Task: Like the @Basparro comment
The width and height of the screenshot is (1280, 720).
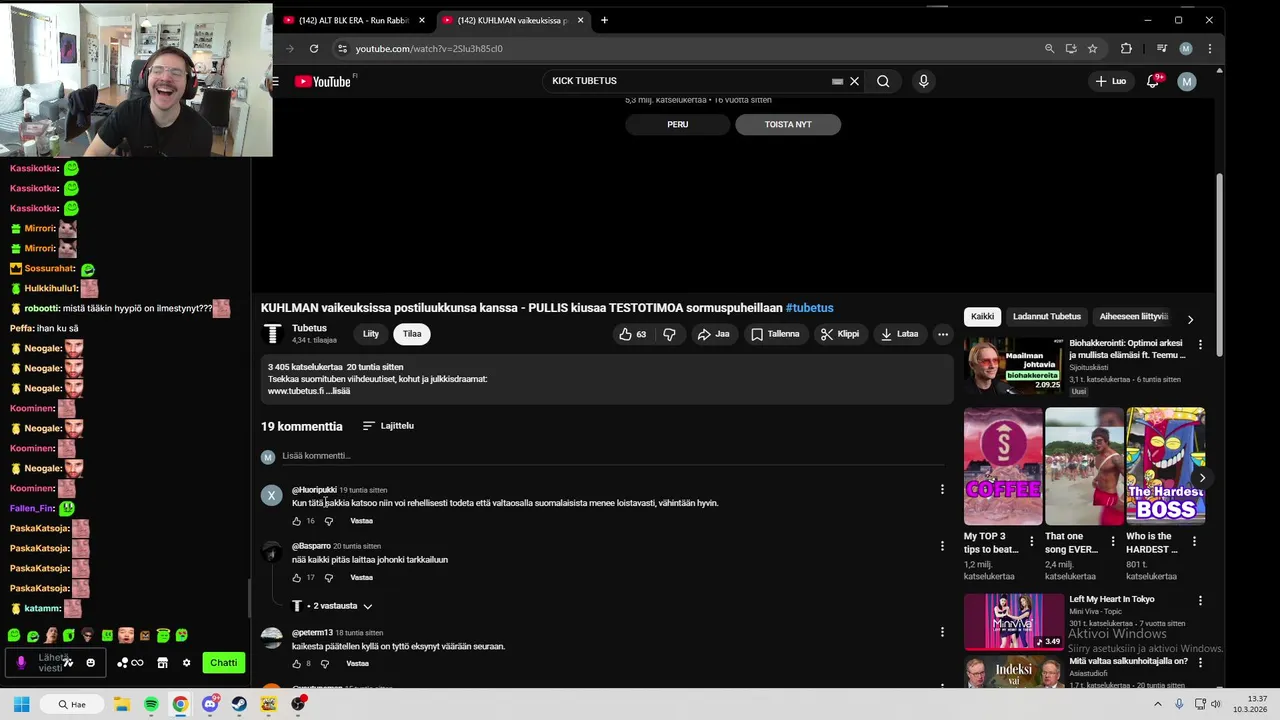Action: pos(296,578)
